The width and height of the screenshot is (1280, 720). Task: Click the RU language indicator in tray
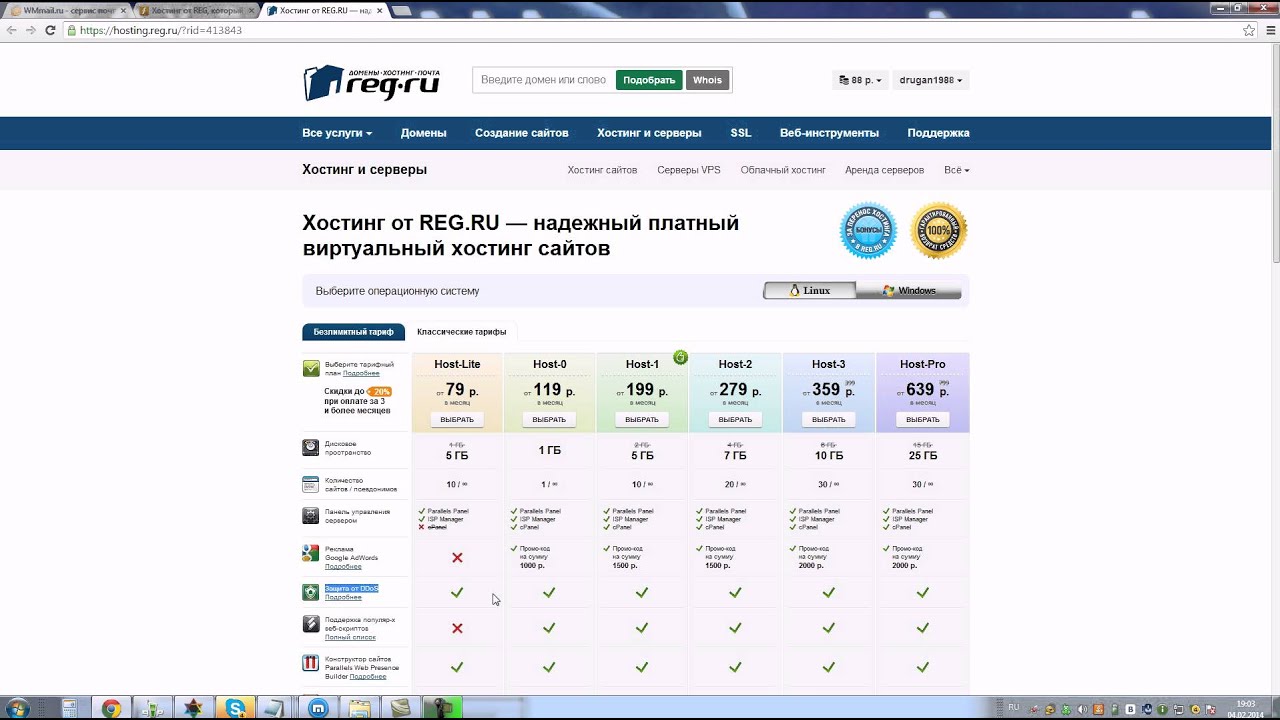1014,706
